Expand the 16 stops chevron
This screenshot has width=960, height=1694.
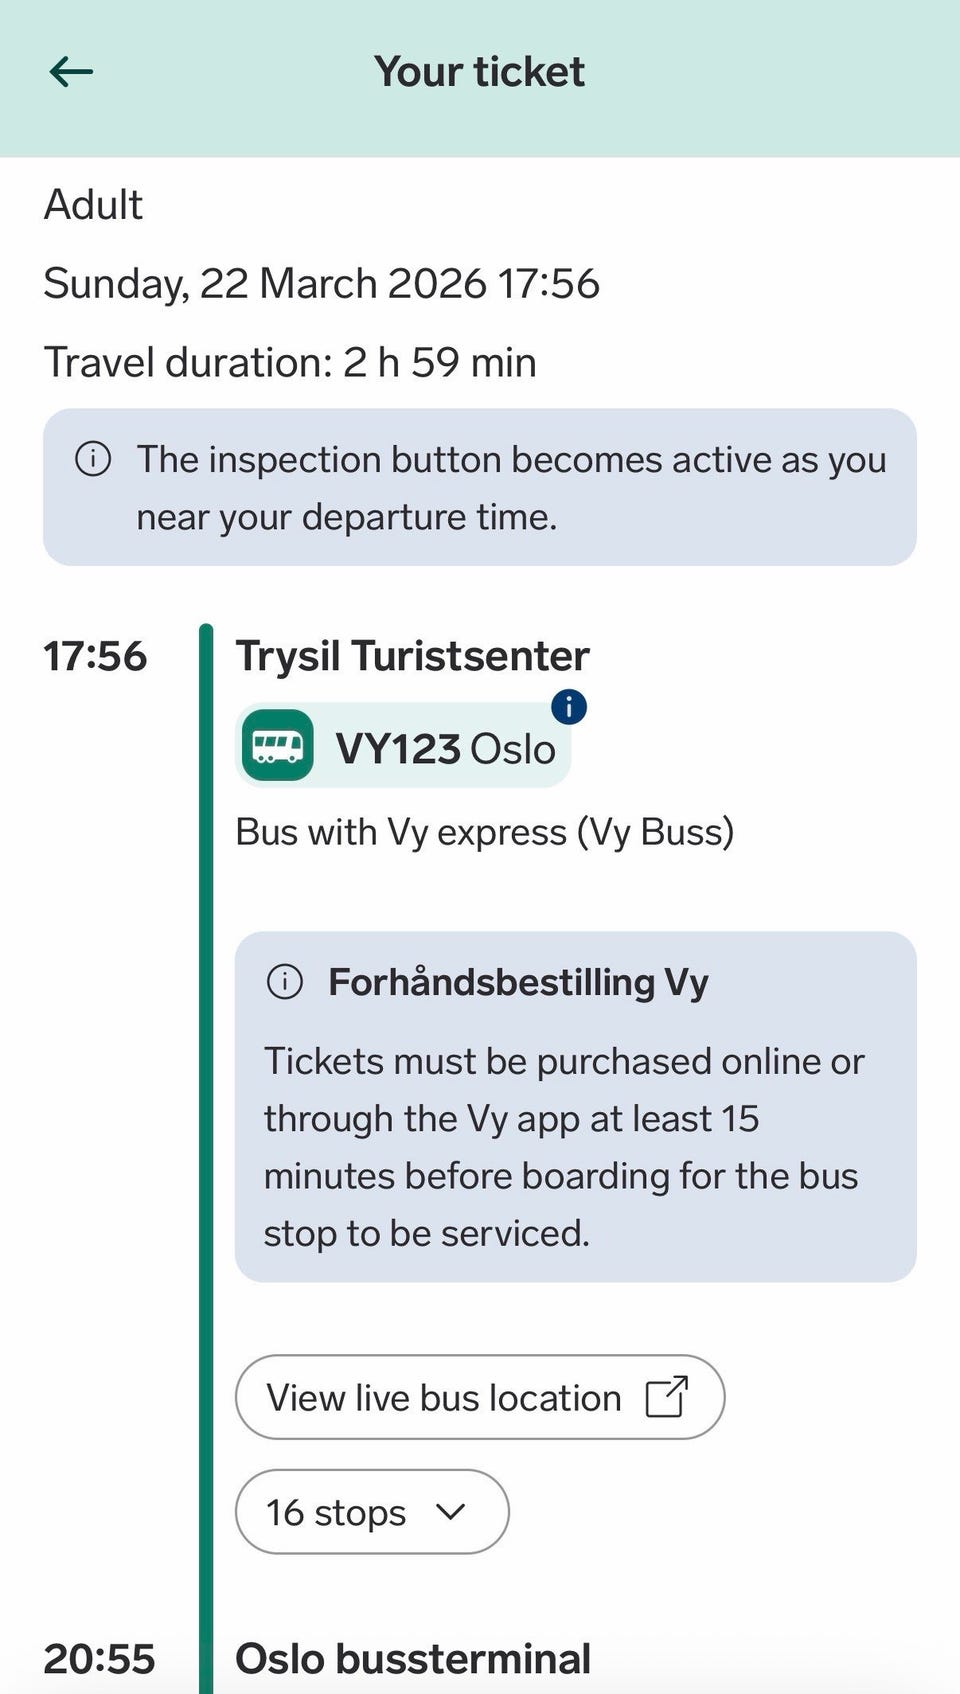click(451, 1512)
